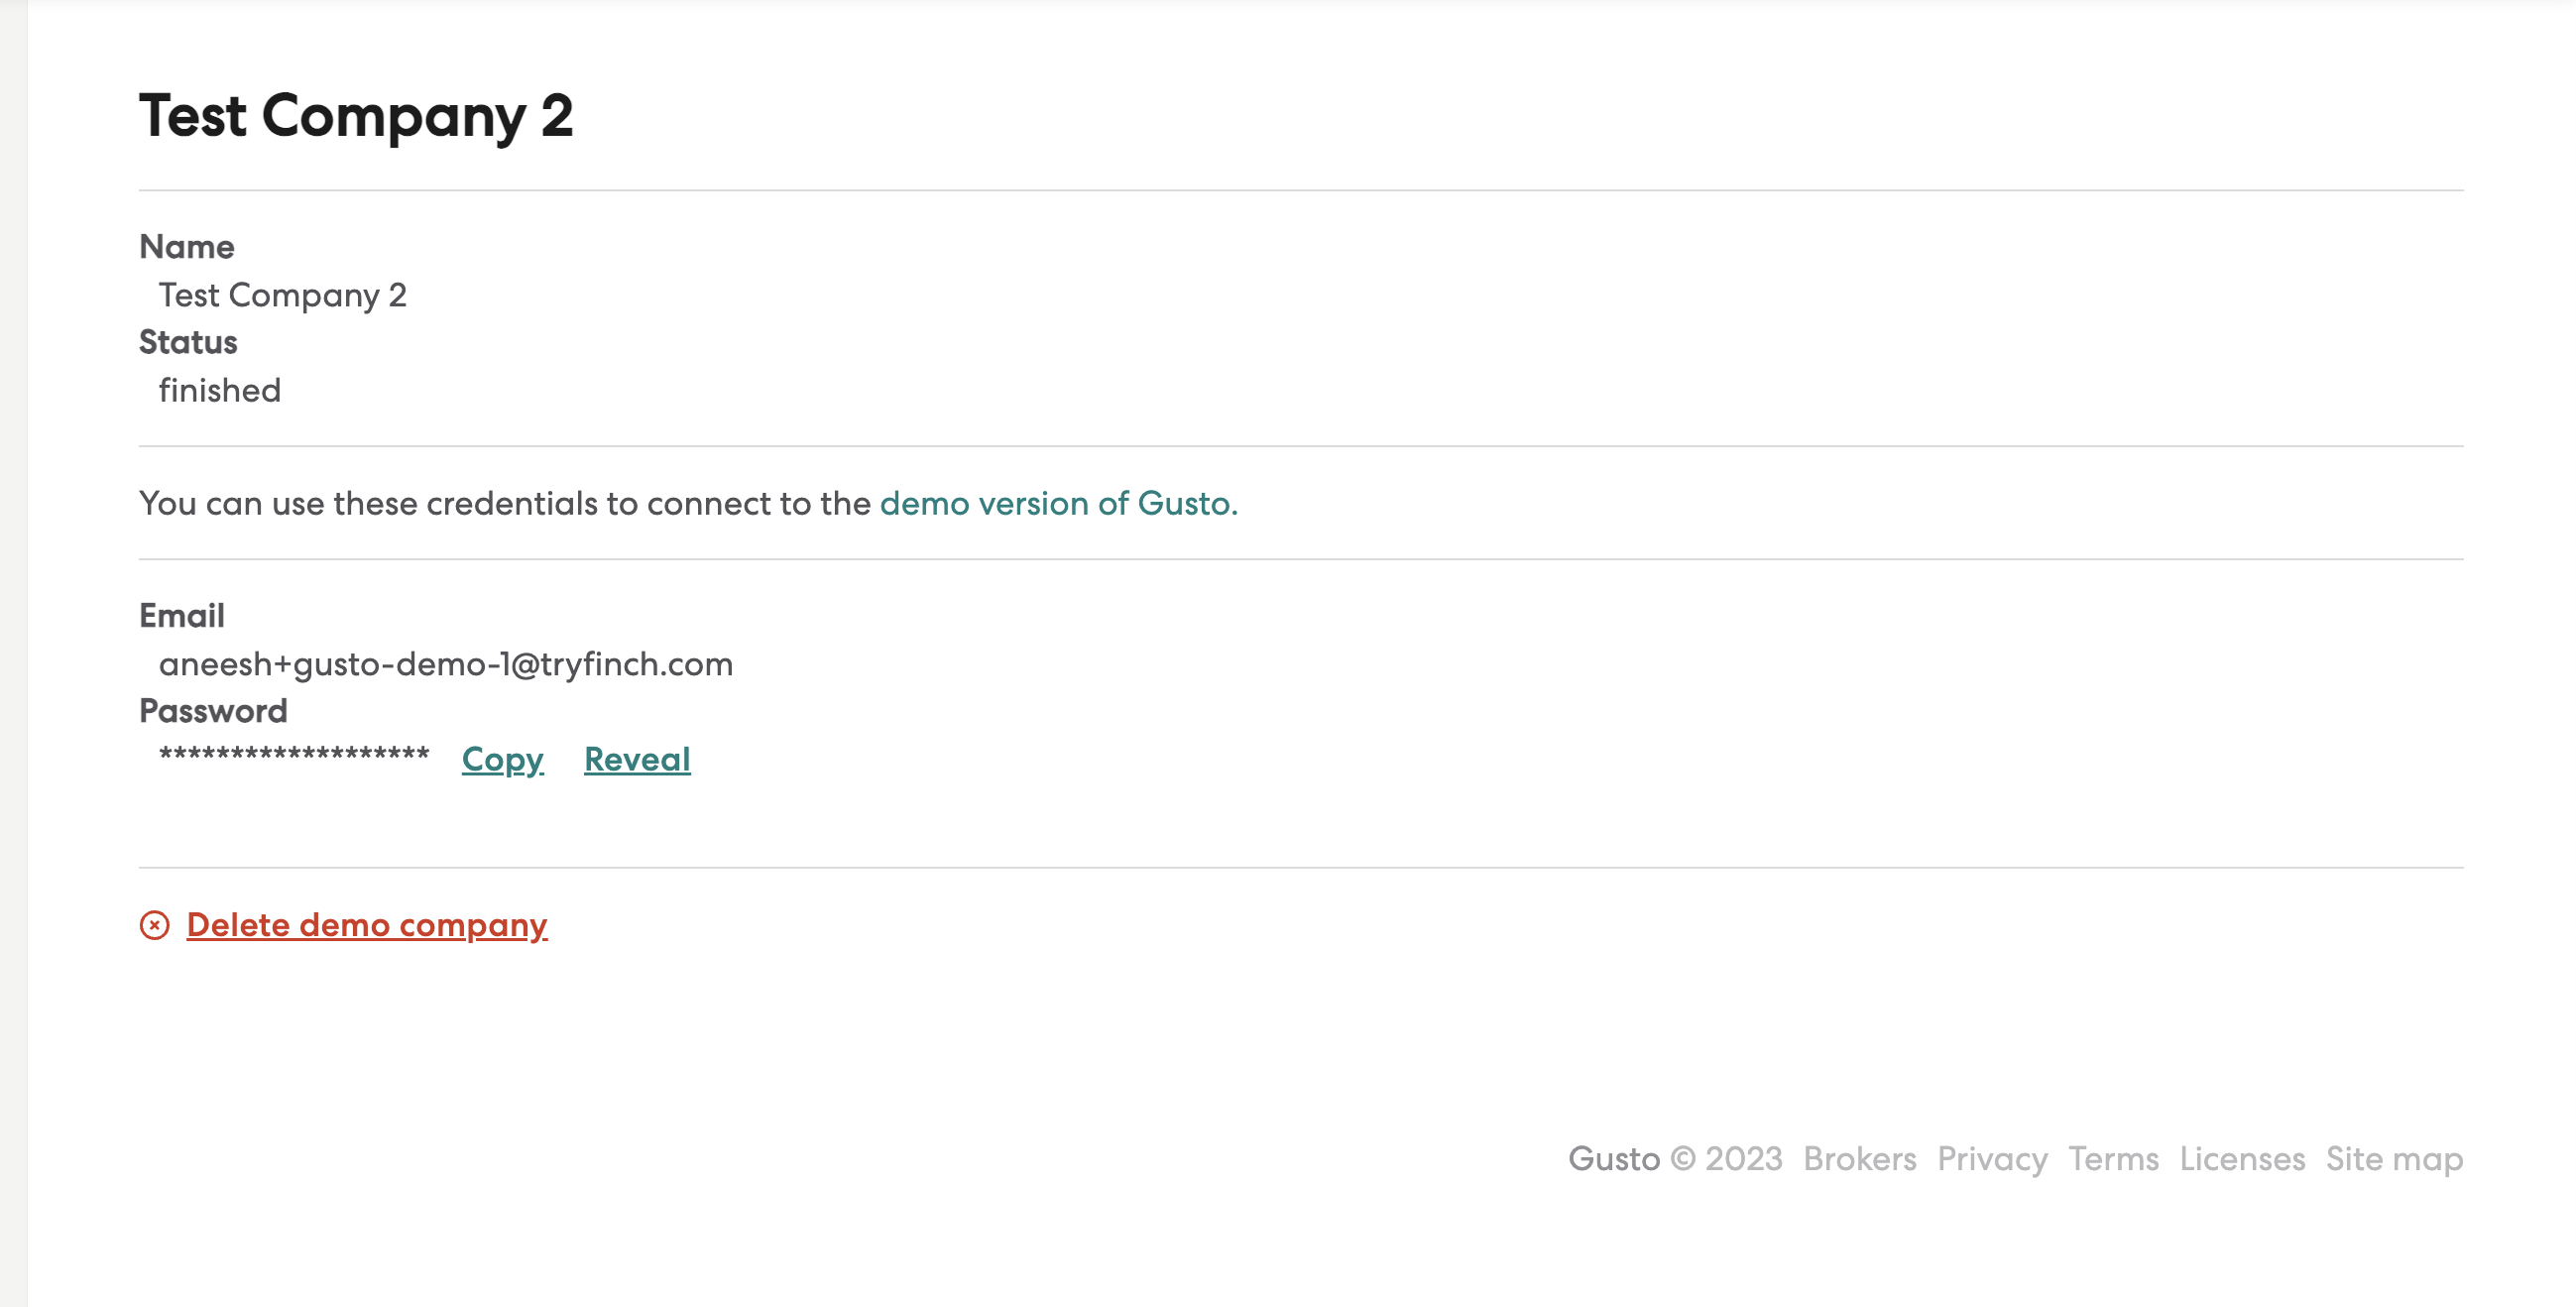
Task: Open the demo version of Gusto link
Action: pos(1058,503)
